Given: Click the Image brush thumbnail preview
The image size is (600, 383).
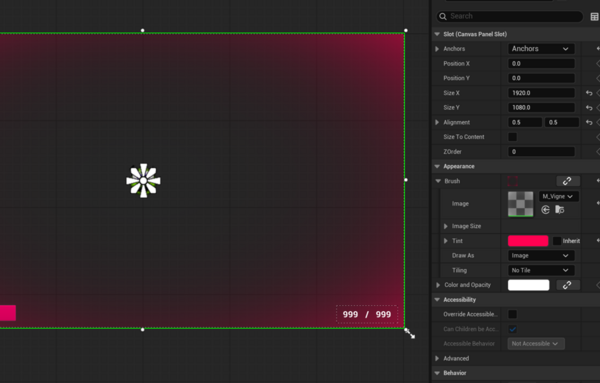Looking at the screenshot, I should click(520, 204).
